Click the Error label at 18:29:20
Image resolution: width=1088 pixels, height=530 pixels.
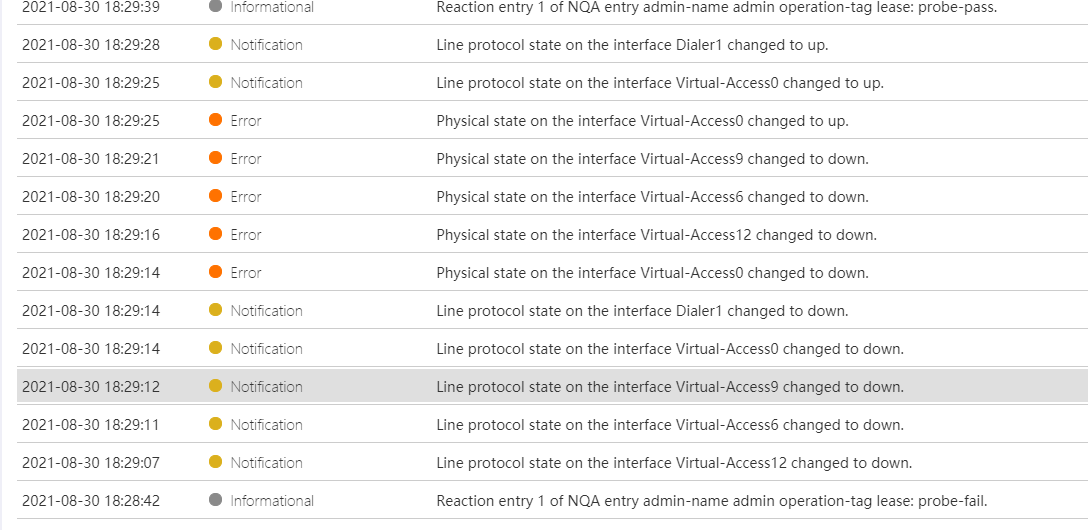pos(246,196)
